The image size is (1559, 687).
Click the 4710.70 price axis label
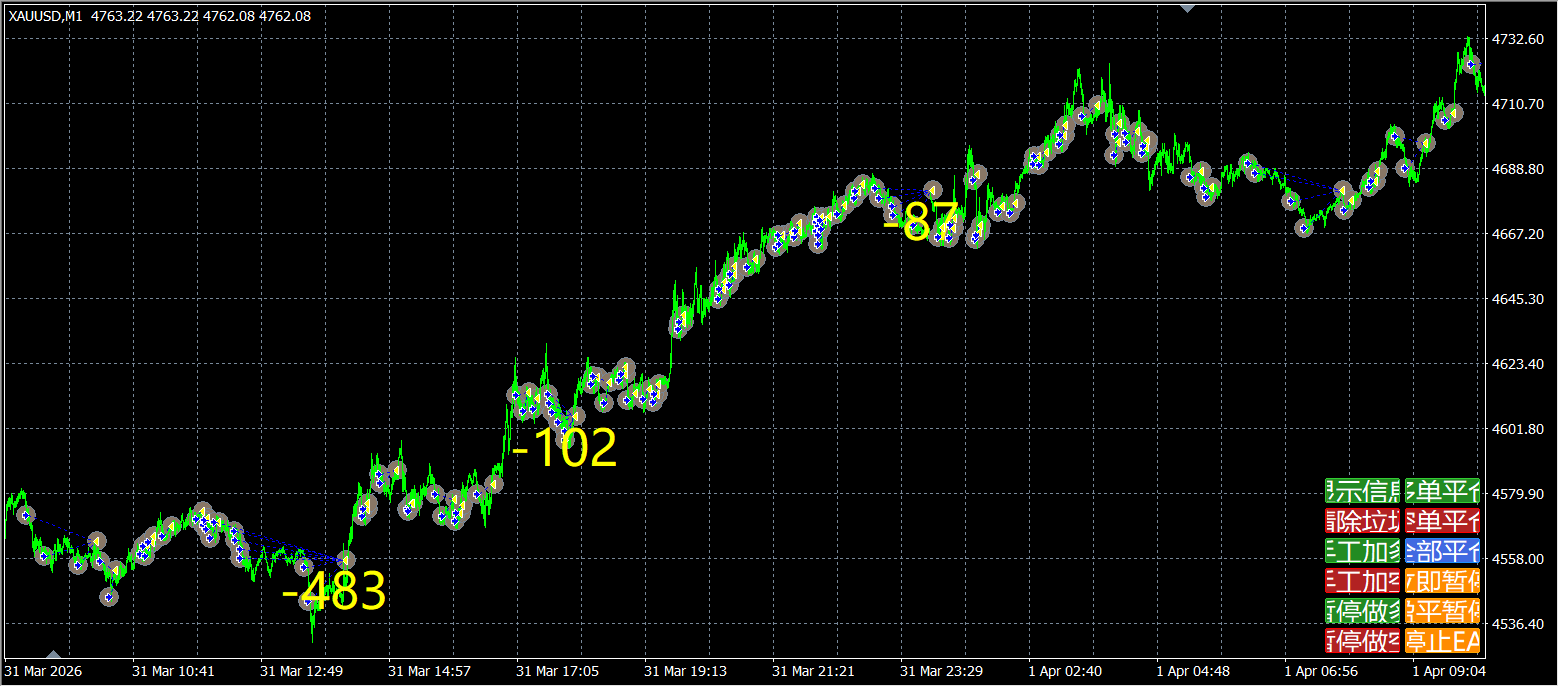1518,104
